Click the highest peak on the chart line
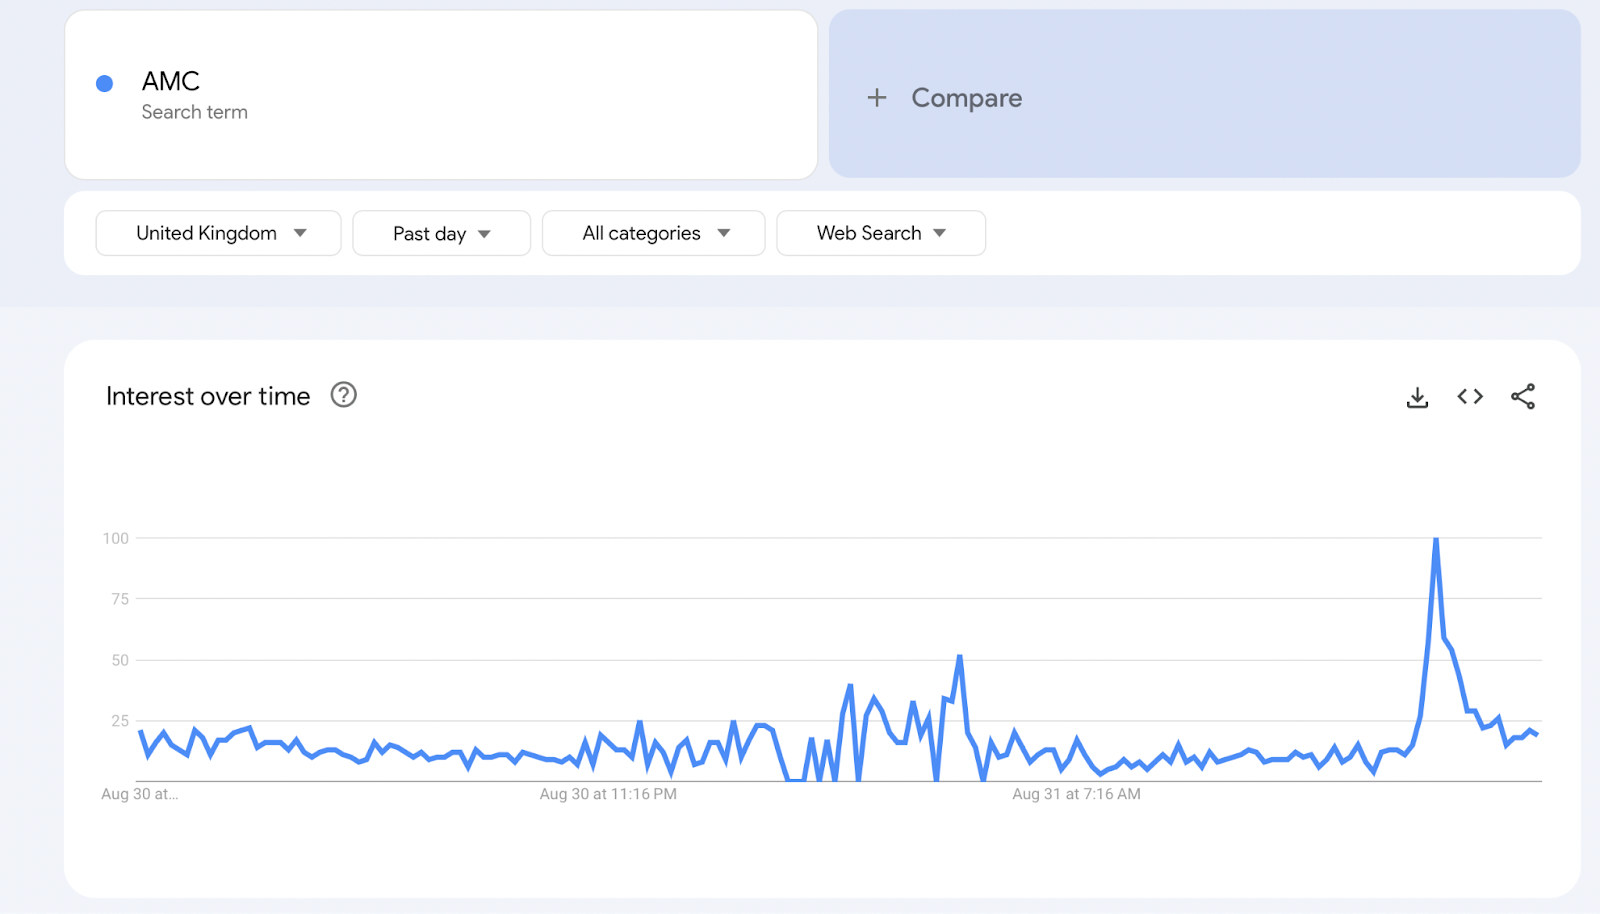The image size is (1600, 914). pyautogui.click(x=1436, y=540)
